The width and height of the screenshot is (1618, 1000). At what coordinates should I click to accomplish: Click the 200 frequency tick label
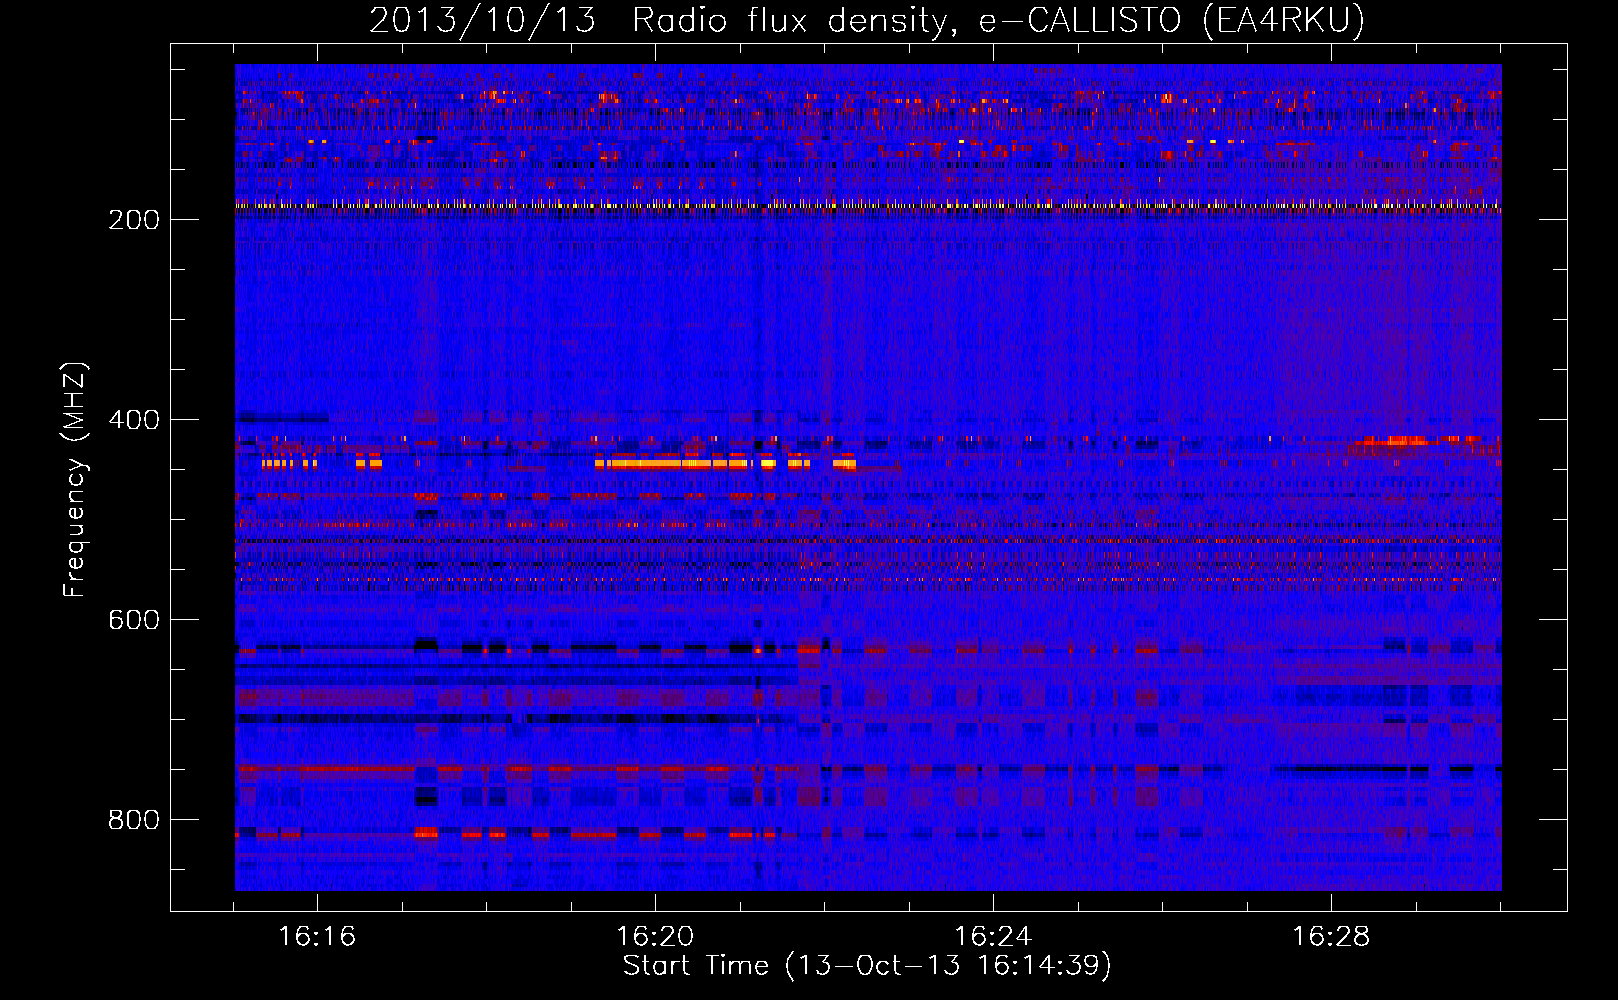[134, 220]
